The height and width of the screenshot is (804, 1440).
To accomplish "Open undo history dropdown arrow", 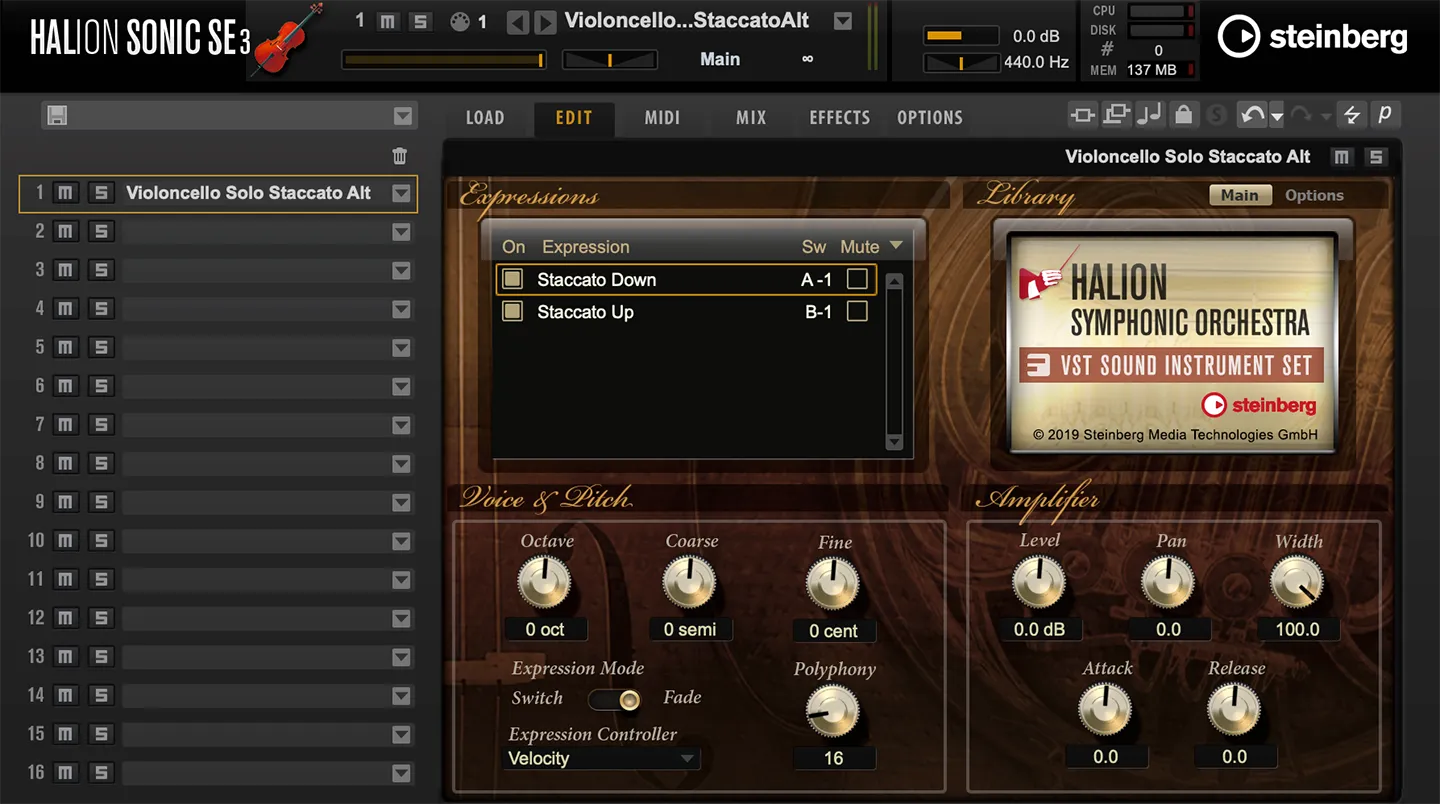I will tap(1277, 117).
